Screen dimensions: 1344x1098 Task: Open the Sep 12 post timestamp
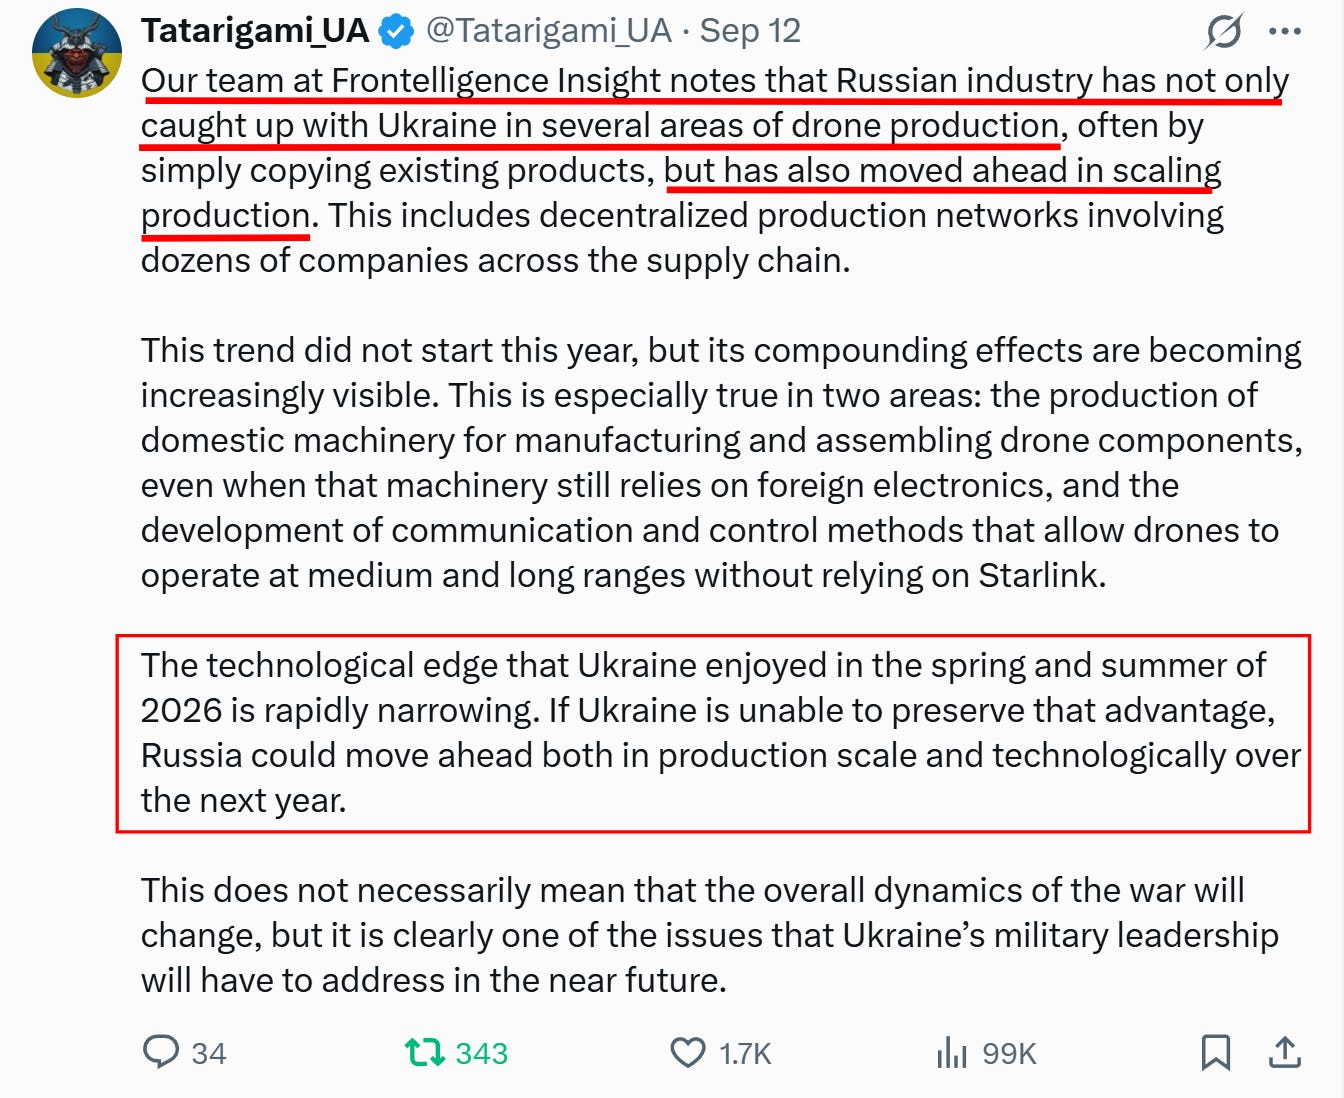[x=750, y=31]
